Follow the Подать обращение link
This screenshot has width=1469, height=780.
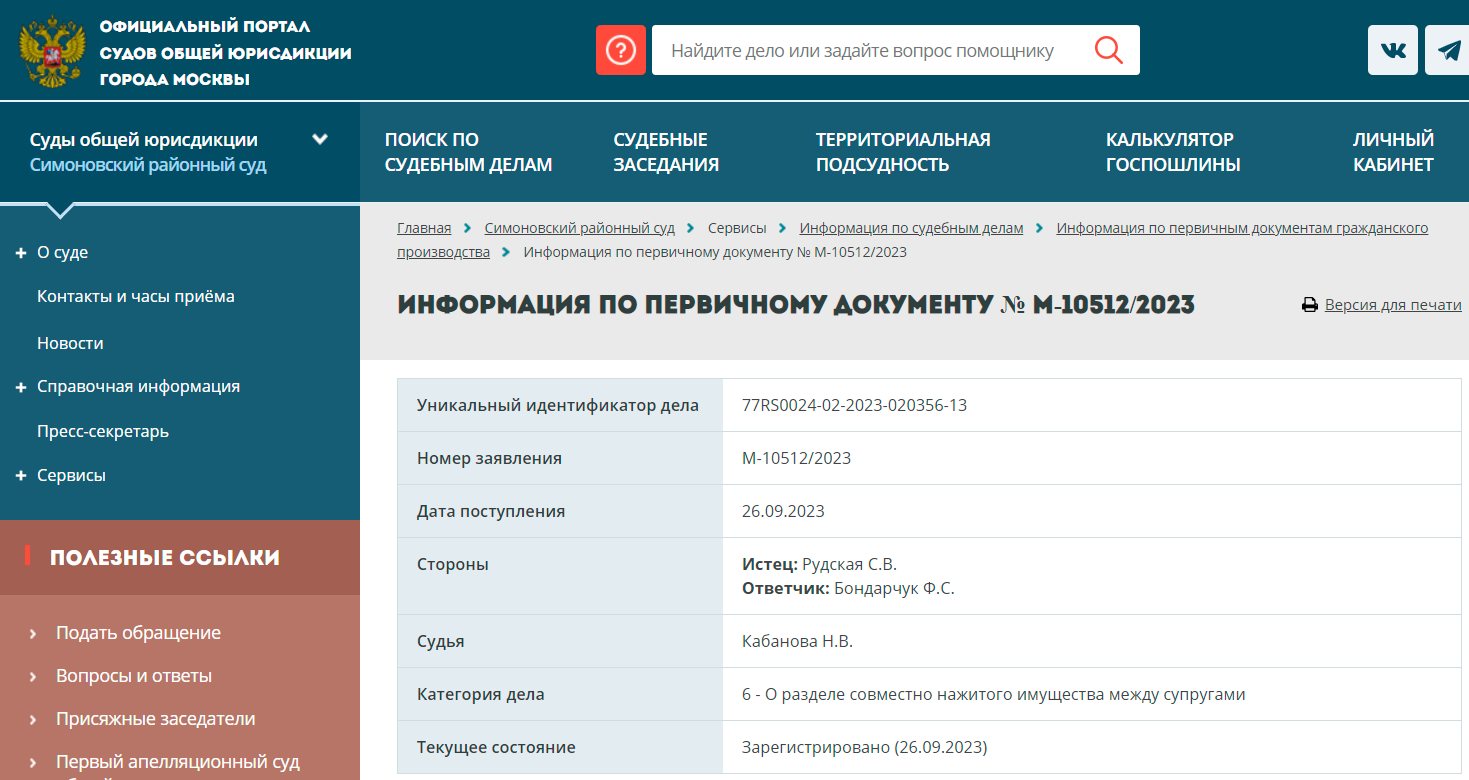click(138, 633)
